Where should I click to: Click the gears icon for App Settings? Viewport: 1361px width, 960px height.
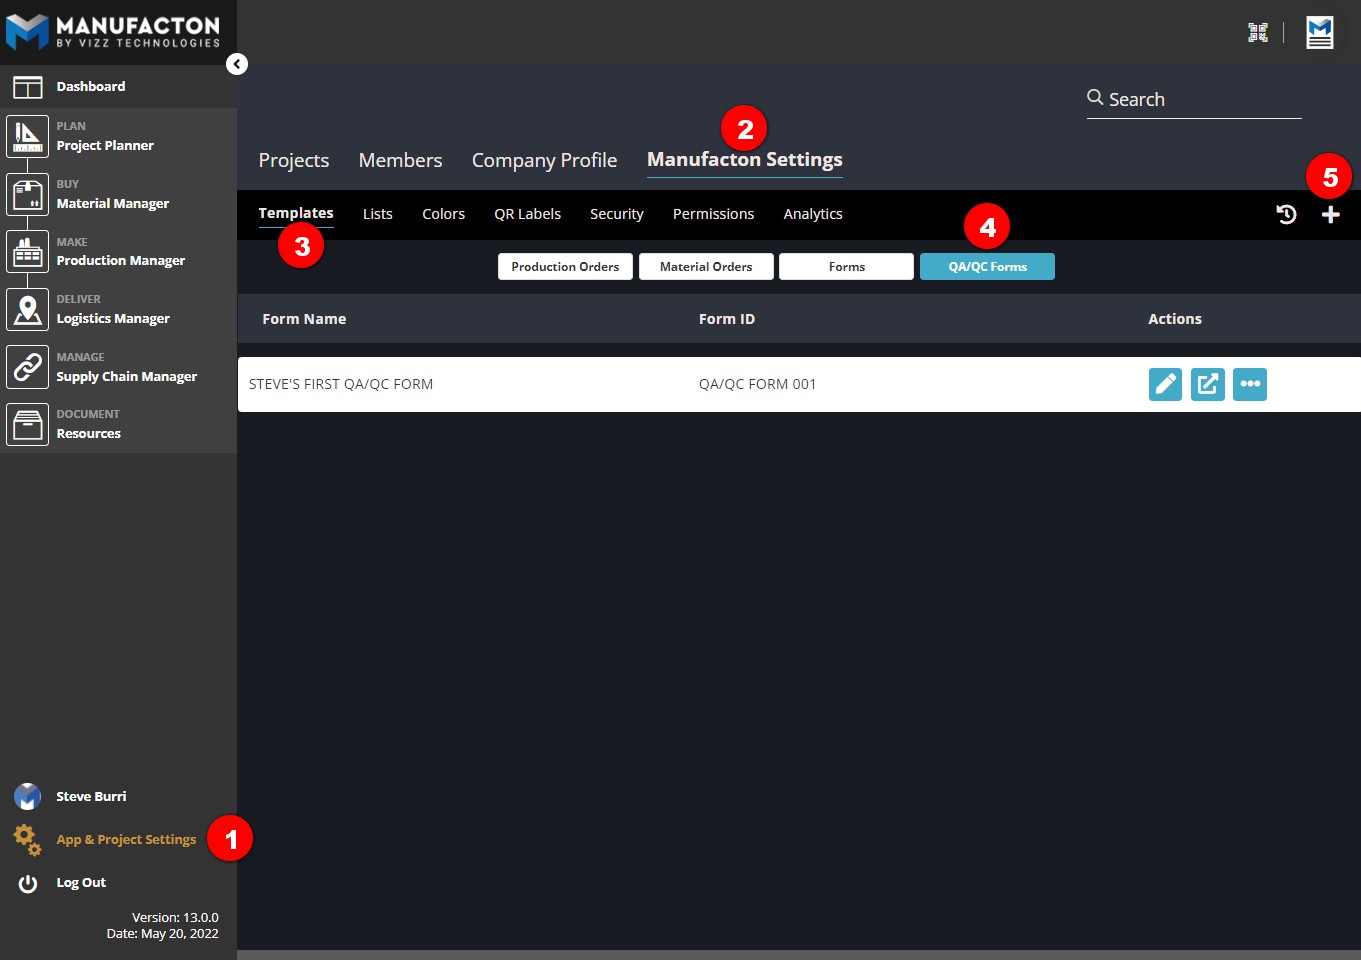coord(27,840)
